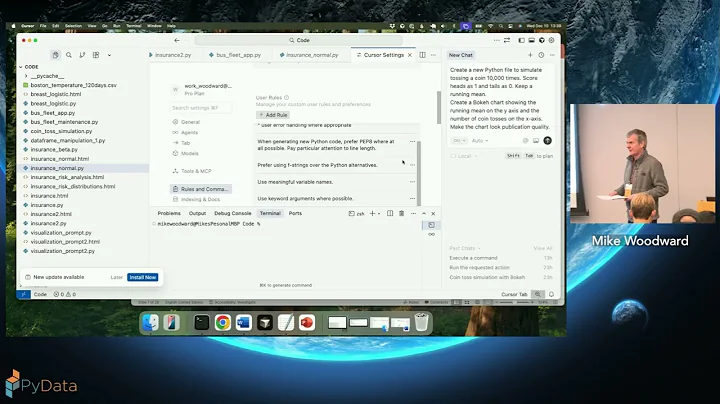Open the Local environment dropdown

click(465, 156)
